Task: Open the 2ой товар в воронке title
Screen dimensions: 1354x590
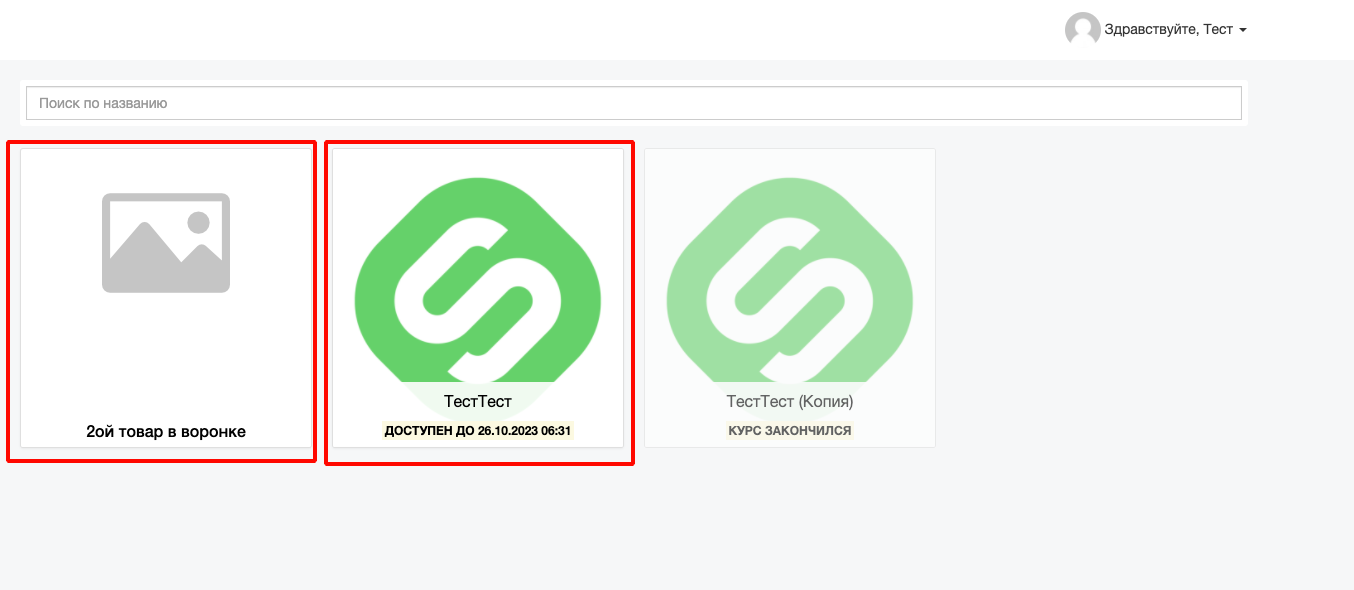Action: tap(166, 432)
